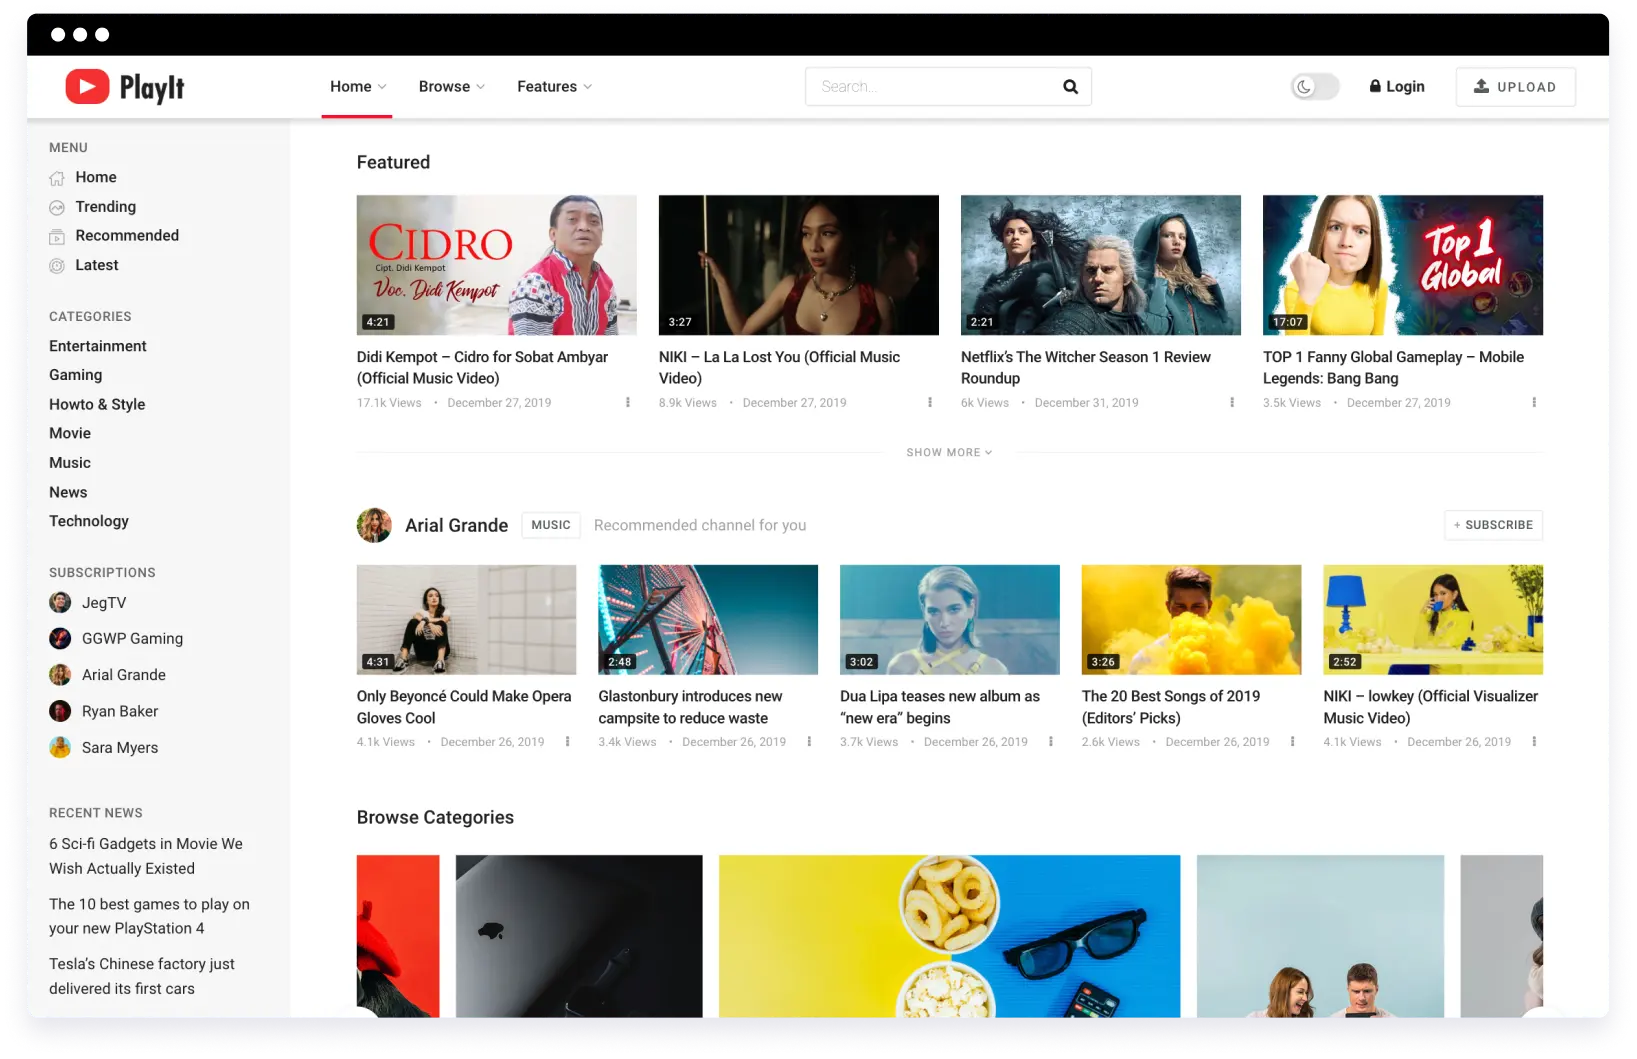
Task: Open Recommended from sidebar menu
Action: tap(127, 236)
